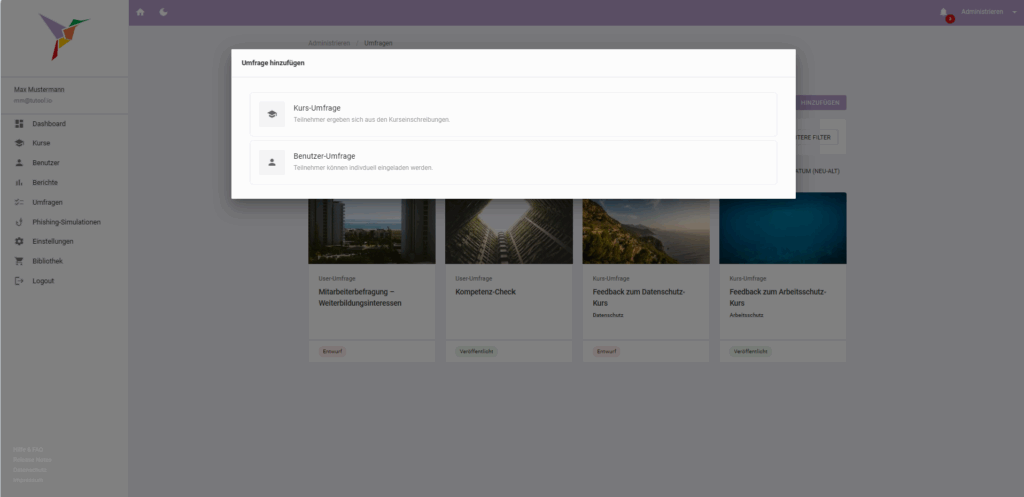Image resolution: width=1024 pixels, height=497 pixels.
Task: Toggle dark mode with the moon icon
Action: (x=163, y=12)
